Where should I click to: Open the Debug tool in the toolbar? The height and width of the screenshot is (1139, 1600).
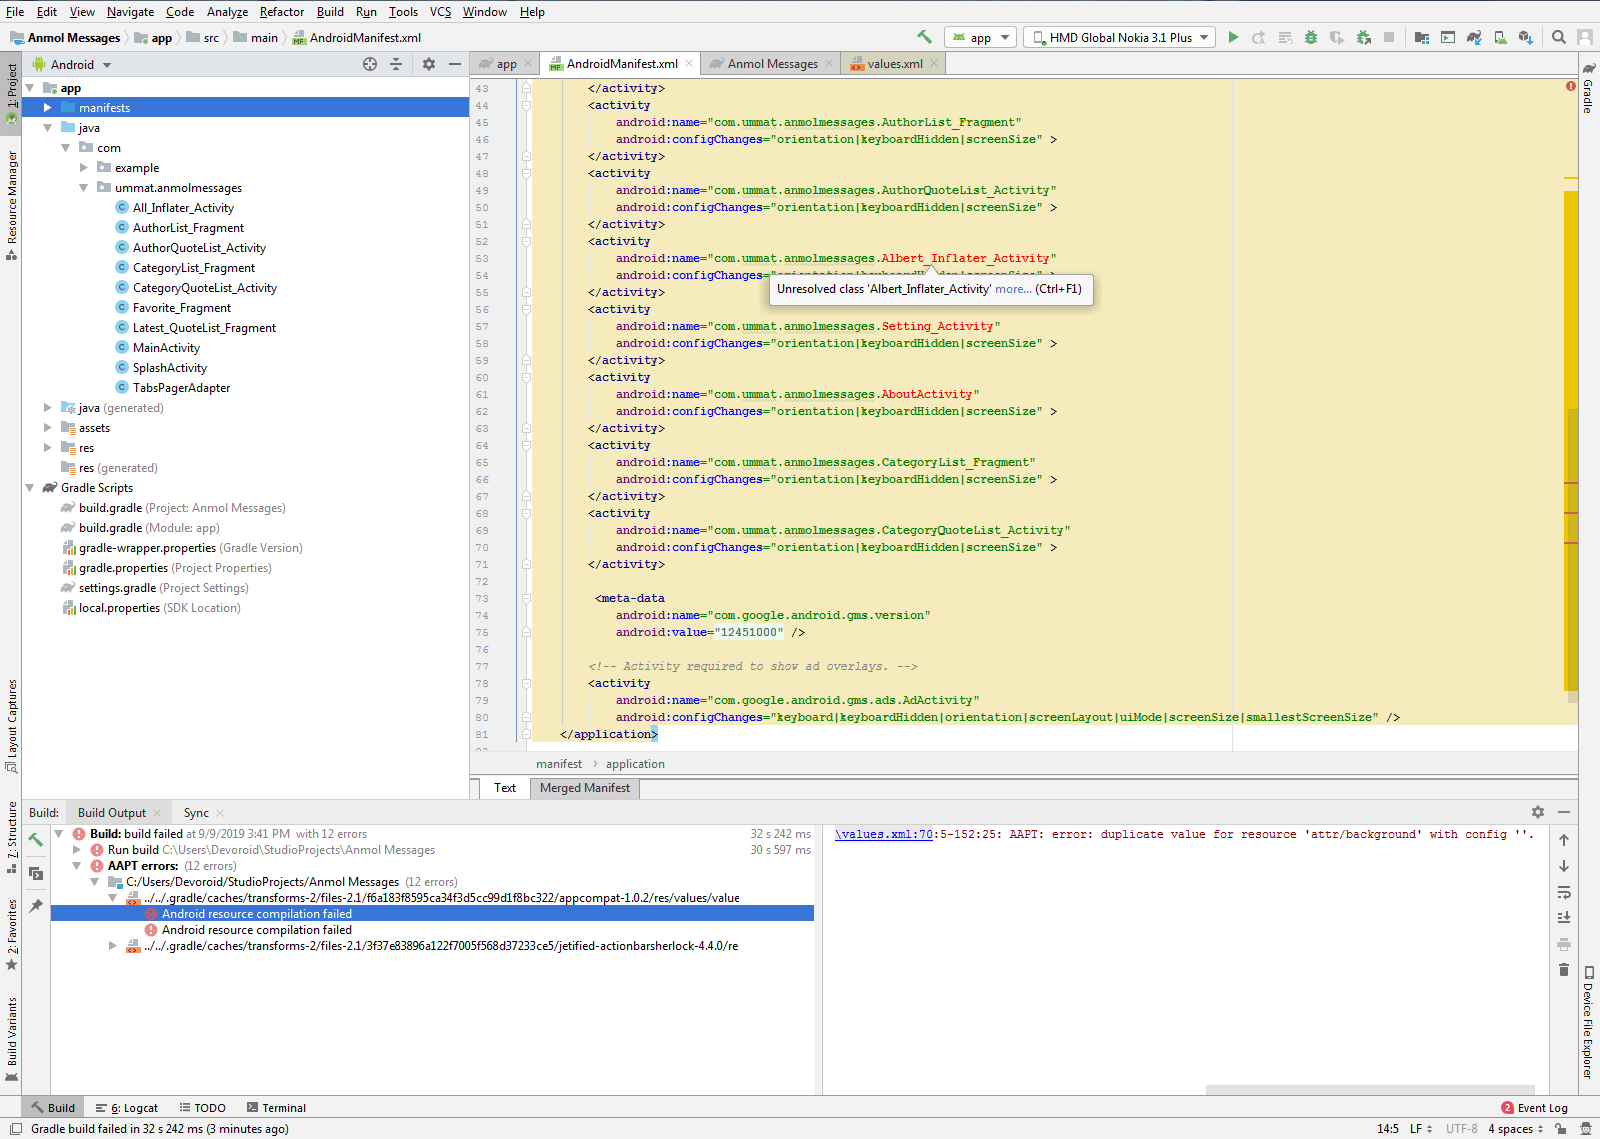(1311, 37)
